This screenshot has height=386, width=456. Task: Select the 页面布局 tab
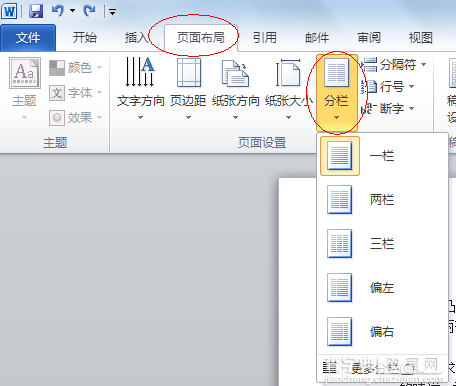[x=201, y=38]
